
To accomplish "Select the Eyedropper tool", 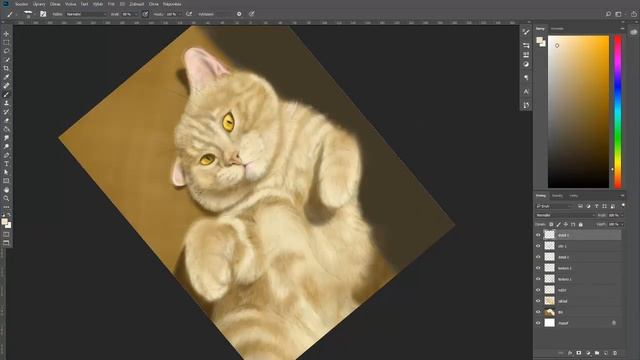I will [x=6, y=77].
